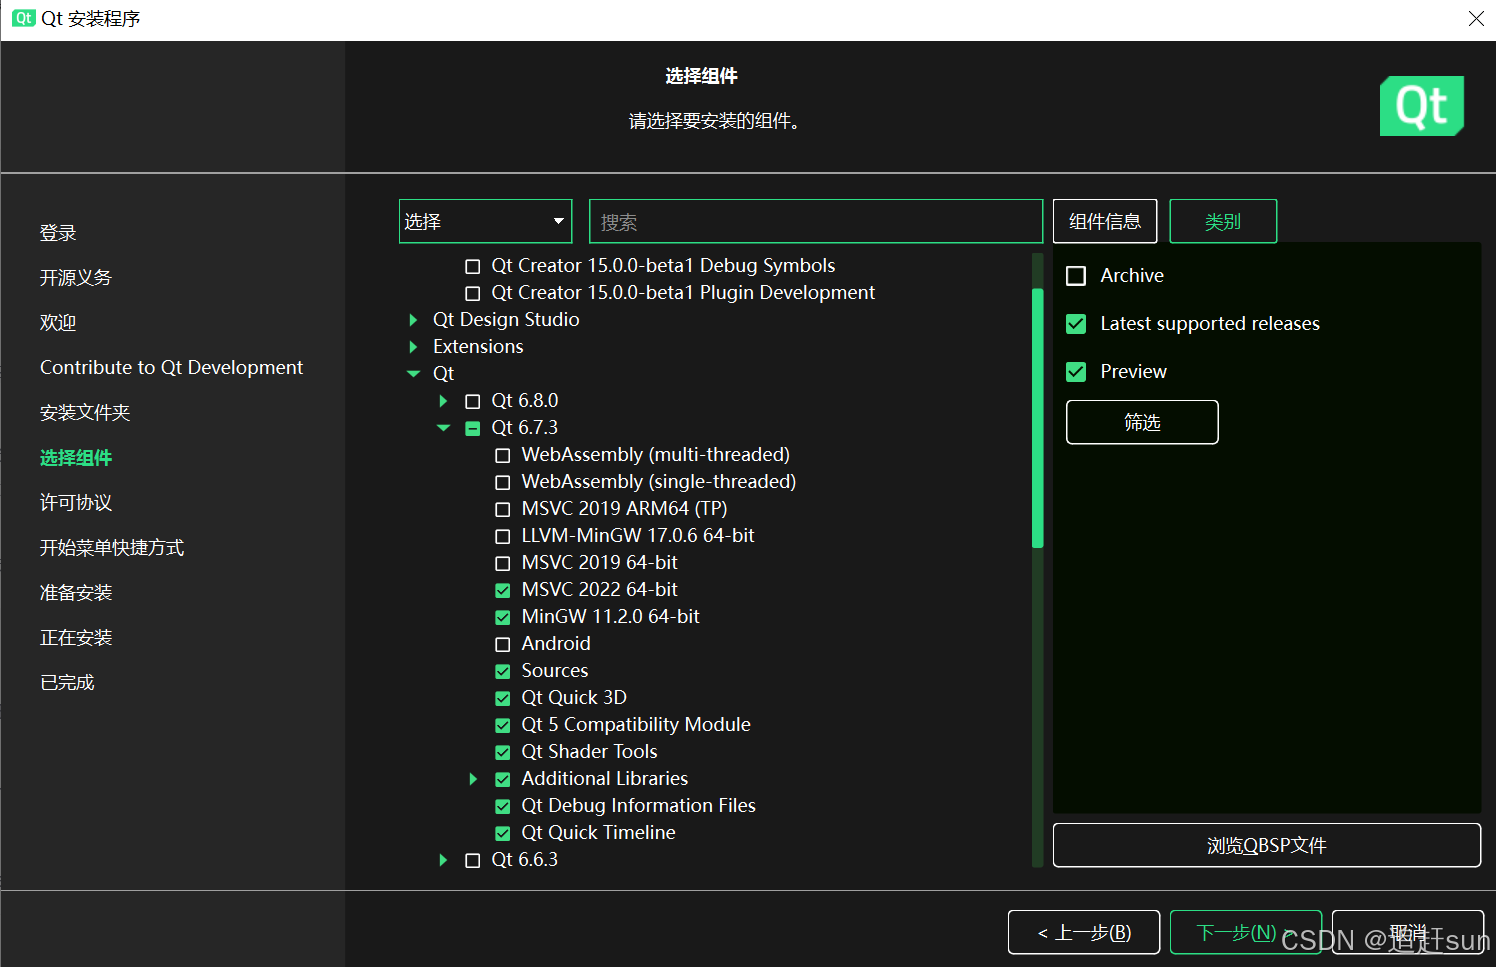
Task: Open the 选择 dropdown menu
Action: 485,221
